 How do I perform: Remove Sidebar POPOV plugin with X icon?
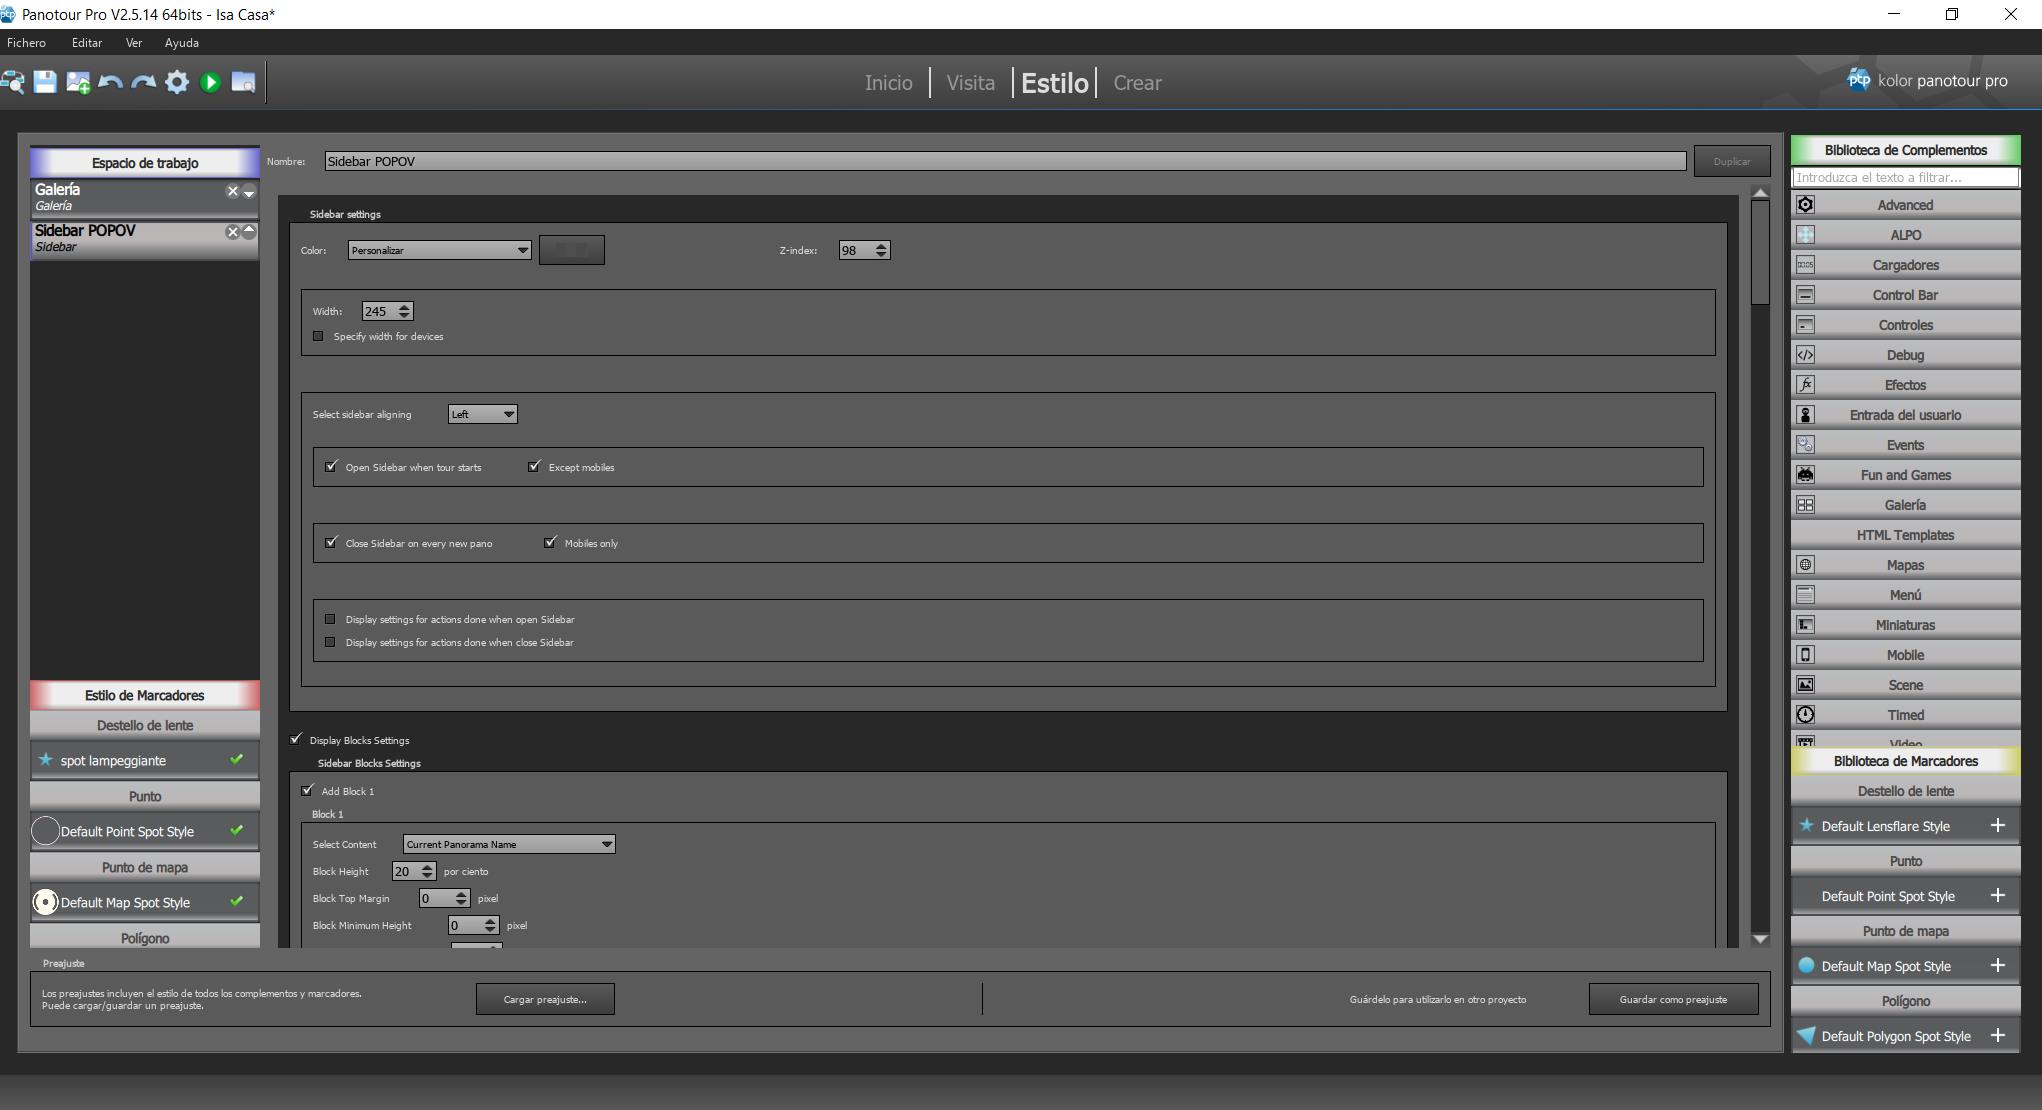232,232
